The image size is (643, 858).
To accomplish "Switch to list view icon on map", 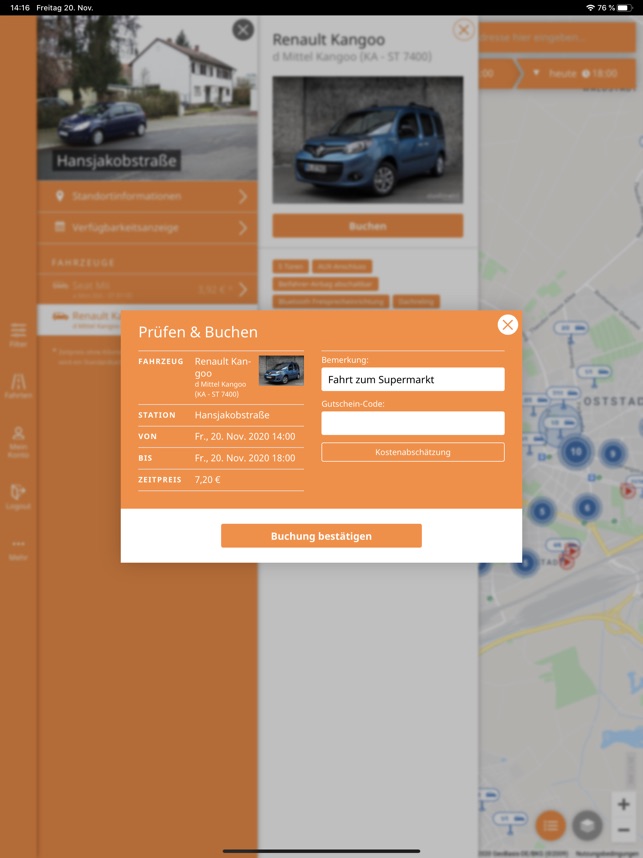I will point(551,825).
